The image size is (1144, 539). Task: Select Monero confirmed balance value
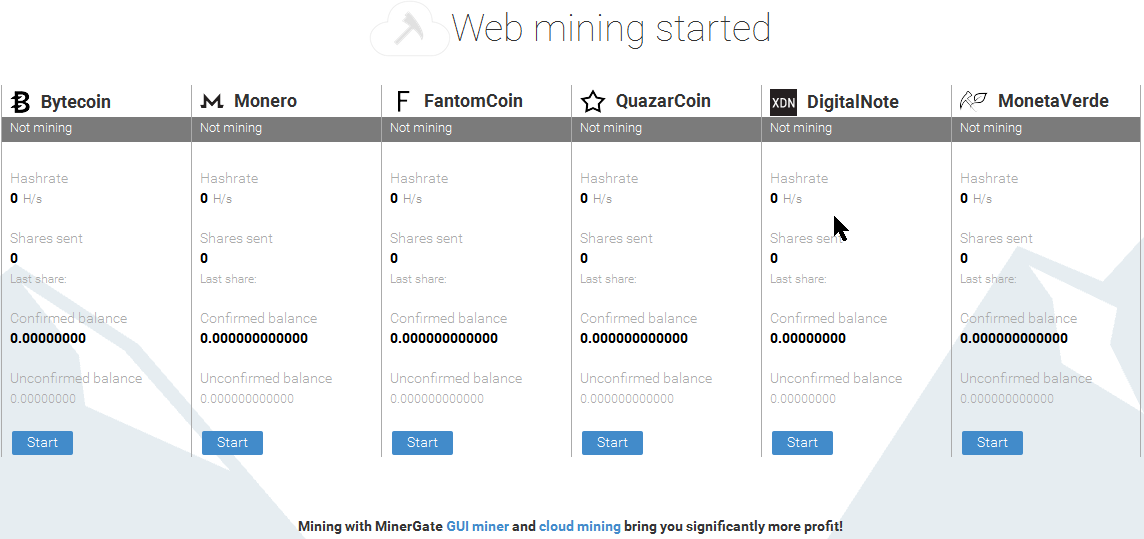[254, 338]
